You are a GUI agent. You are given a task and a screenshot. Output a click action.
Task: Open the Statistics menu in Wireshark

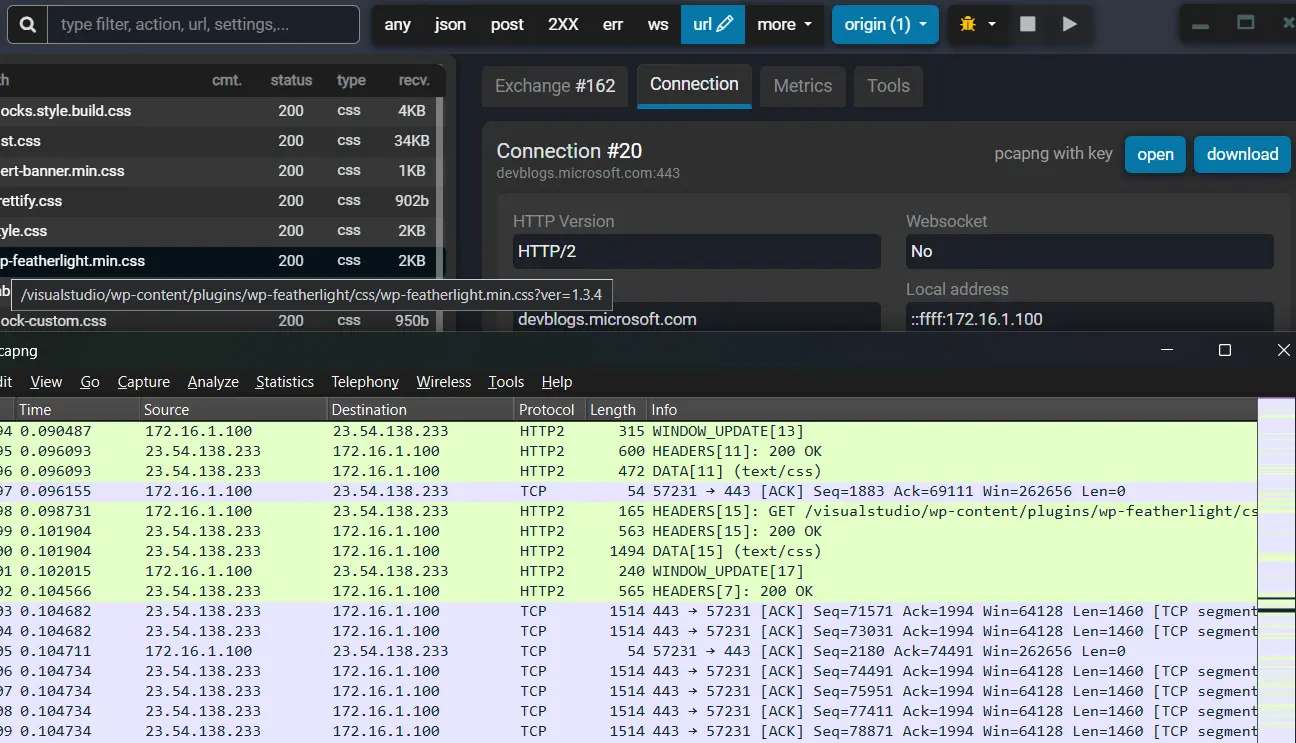[284, 382]
